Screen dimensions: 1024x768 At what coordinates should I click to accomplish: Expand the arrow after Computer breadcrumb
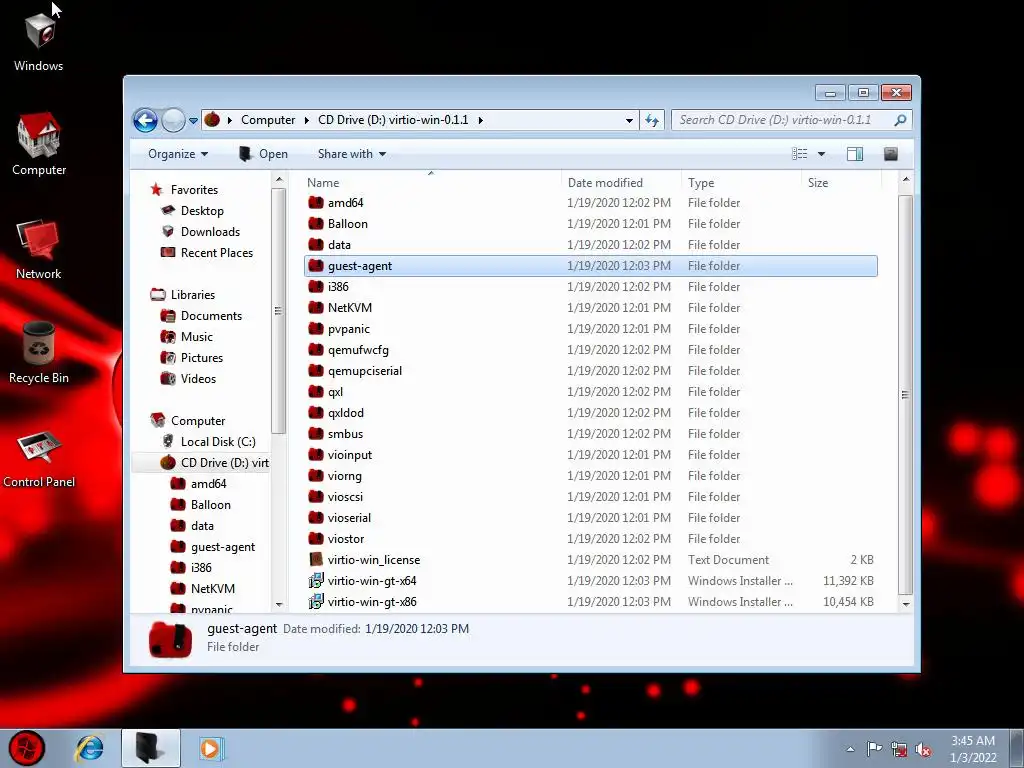(306, 120)
